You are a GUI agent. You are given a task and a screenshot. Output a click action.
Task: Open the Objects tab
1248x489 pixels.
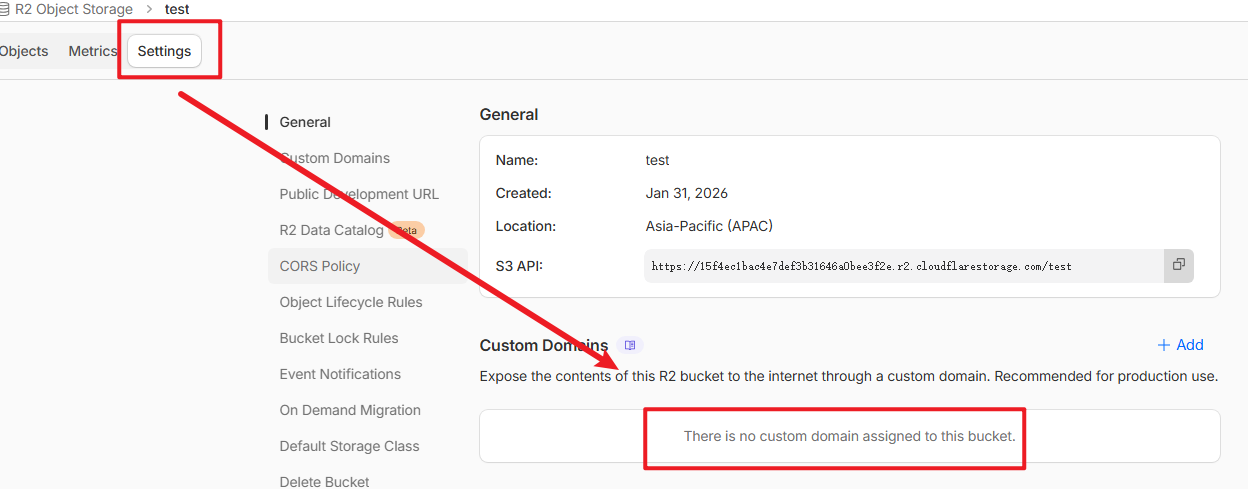24,52
